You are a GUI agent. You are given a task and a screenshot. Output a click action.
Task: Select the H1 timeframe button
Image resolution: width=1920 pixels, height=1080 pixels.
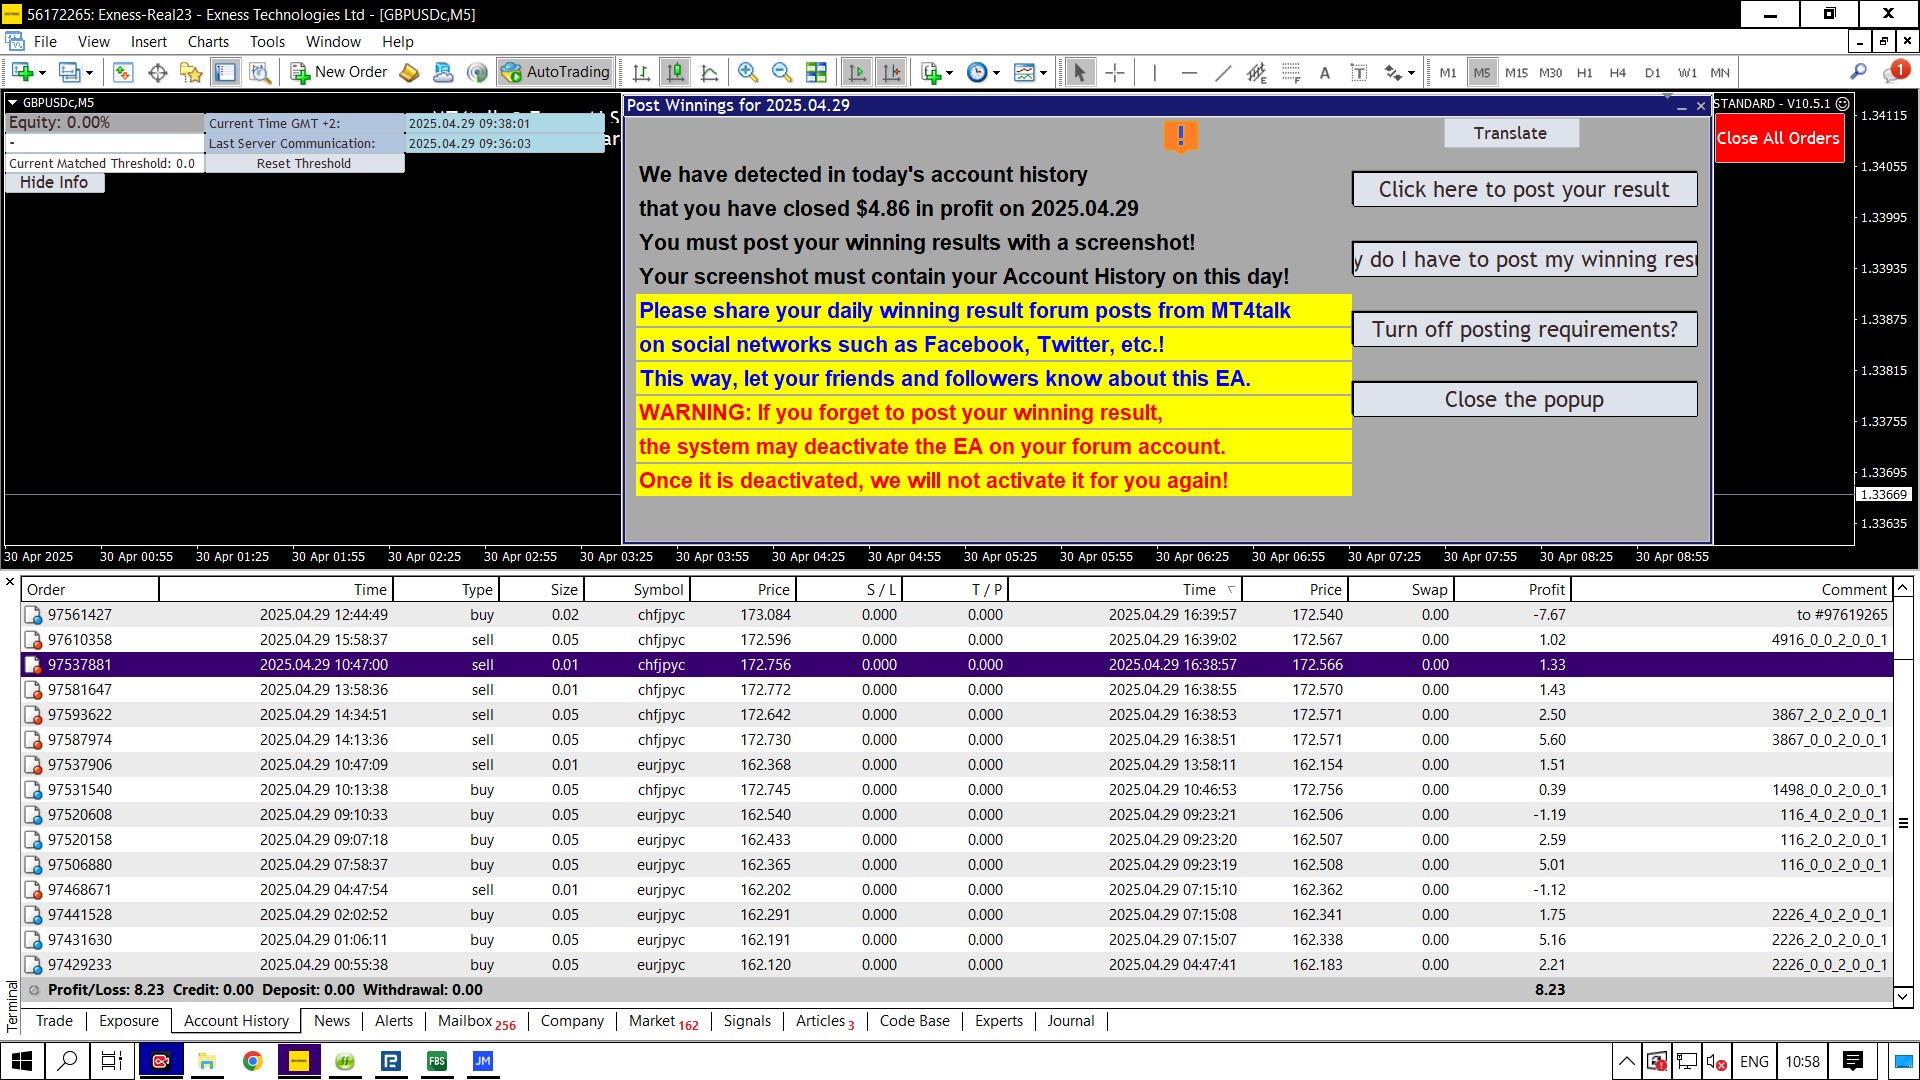click(x=1584, y=72)
